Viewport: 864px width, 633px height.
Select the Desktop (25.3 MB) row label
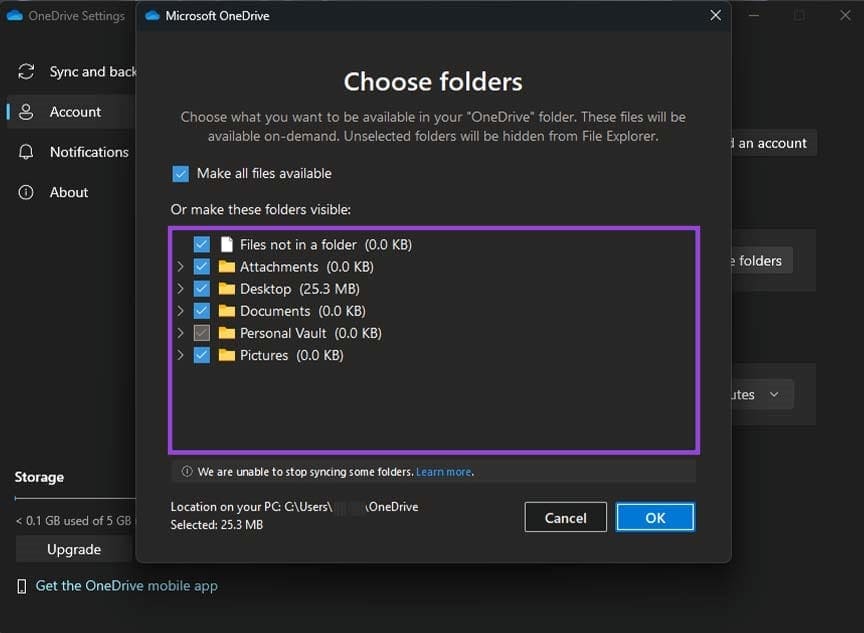coord(300,289)
